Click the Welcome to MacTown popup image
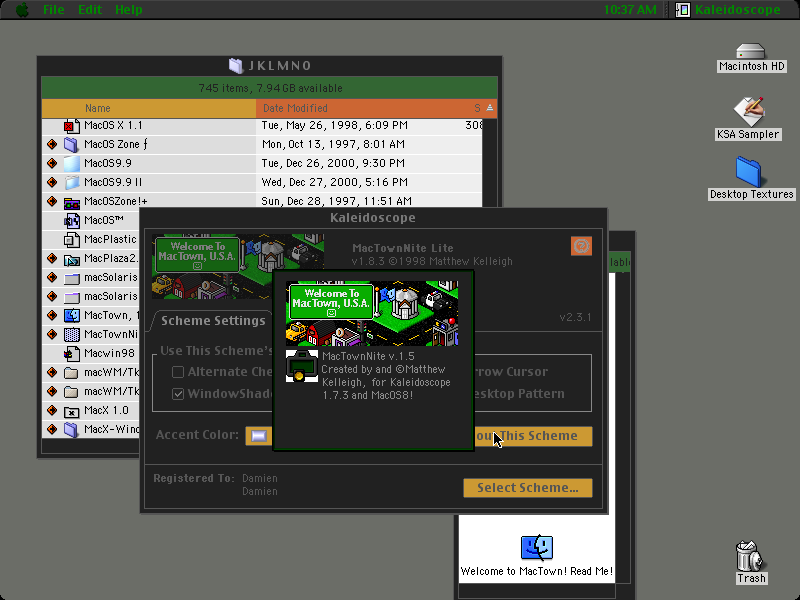 coord(372,313)
